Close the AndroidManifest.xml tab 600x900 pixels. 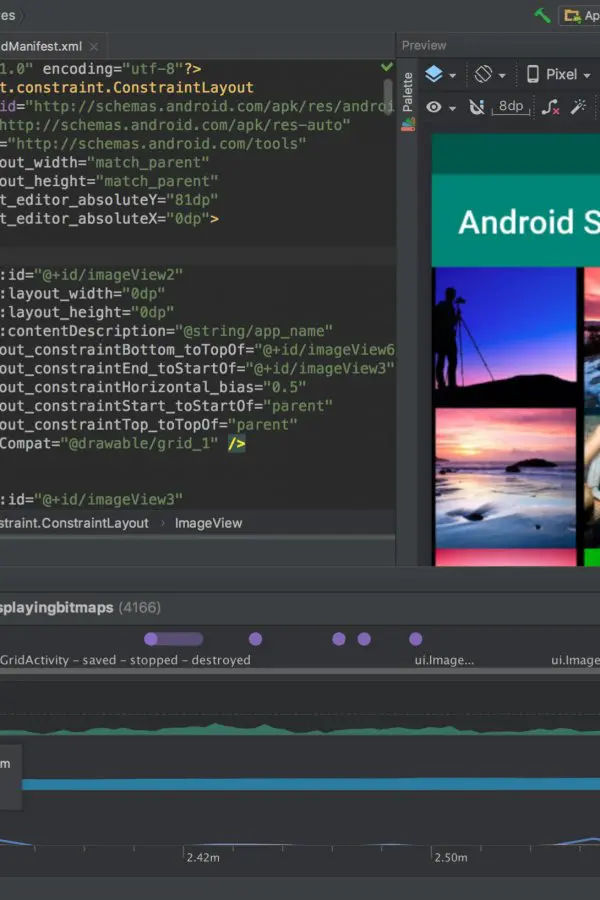coord(94,46)
